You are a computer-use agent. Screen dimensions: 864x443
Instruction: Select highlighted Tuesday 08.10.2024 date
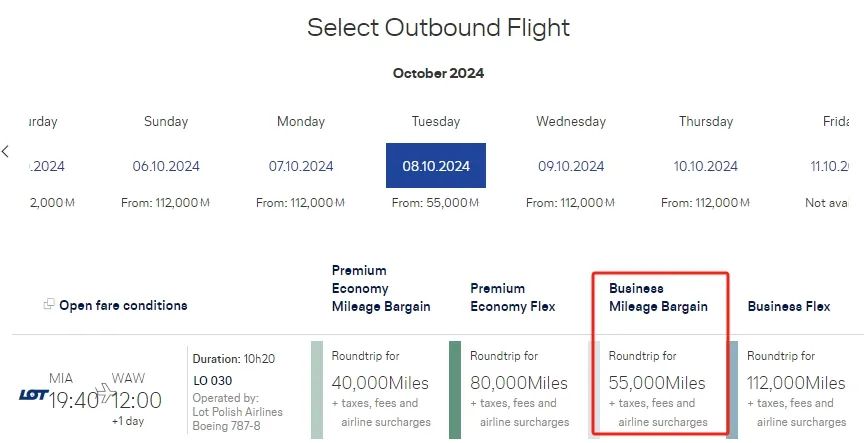click(x=436, y=165)
